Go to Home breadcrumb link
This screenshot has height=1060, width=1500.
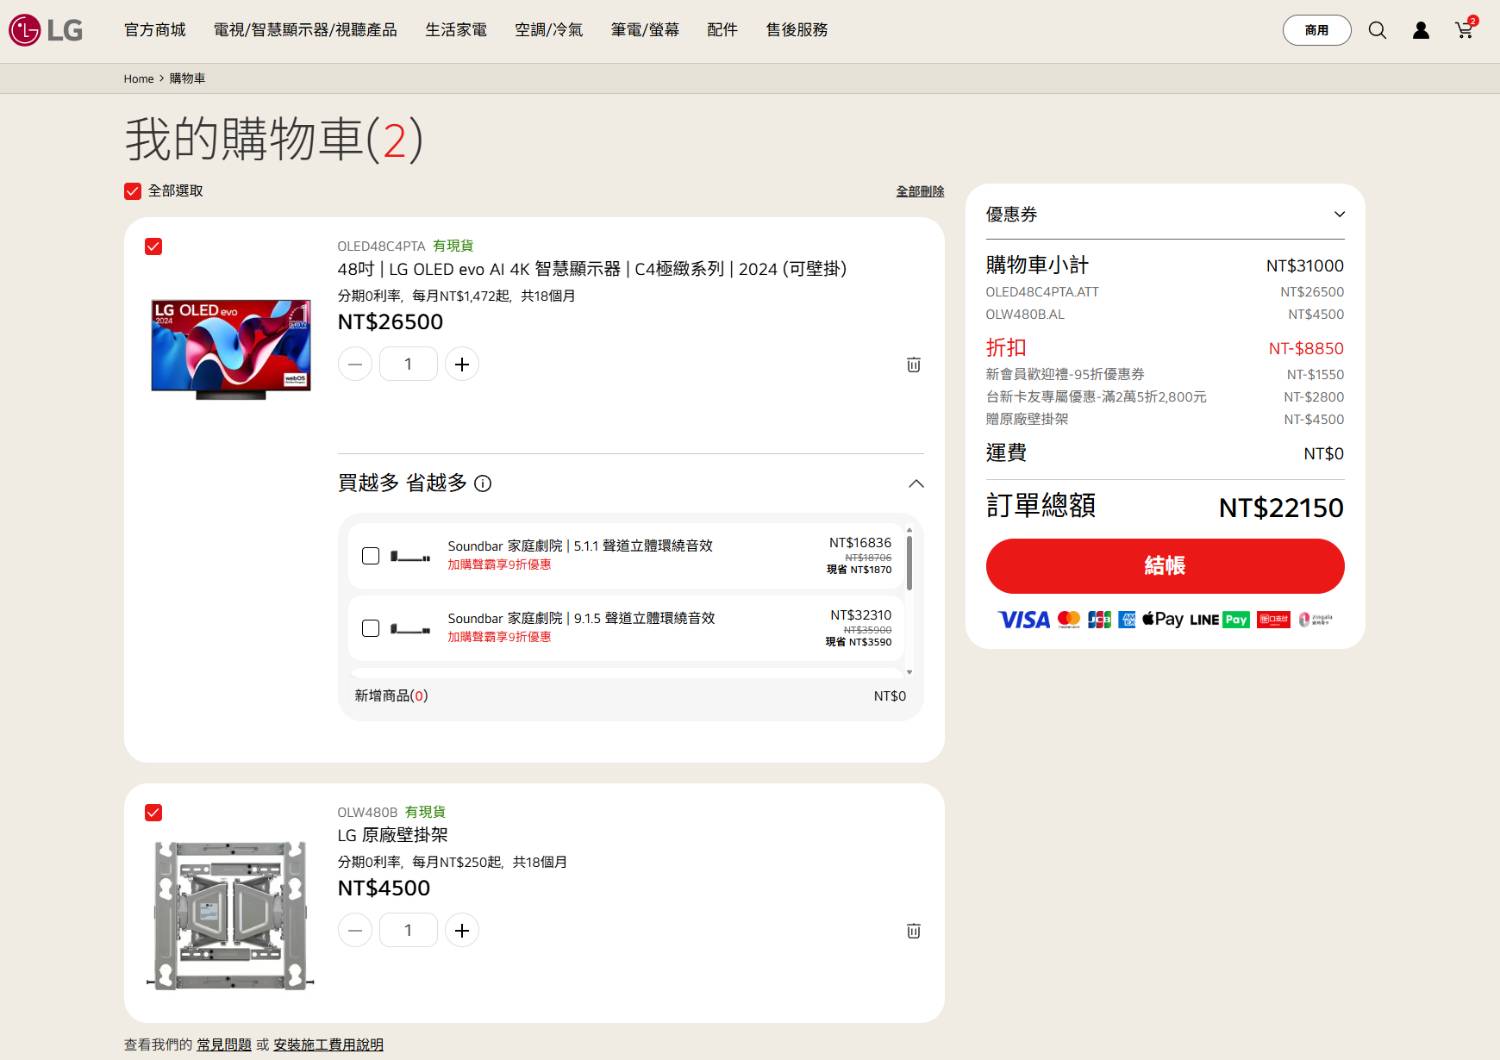tap(139, 79)
